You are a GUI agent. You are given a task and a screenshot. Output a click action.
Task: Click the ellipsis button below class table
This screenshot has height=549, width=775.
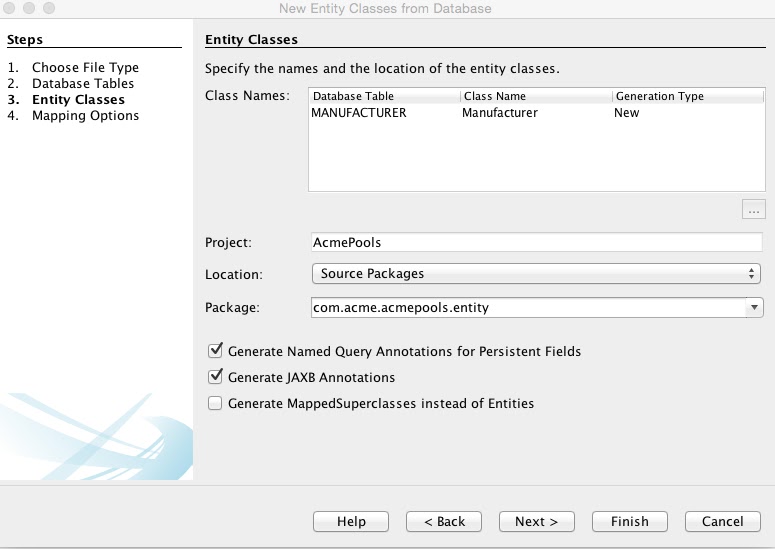point(753,210)
